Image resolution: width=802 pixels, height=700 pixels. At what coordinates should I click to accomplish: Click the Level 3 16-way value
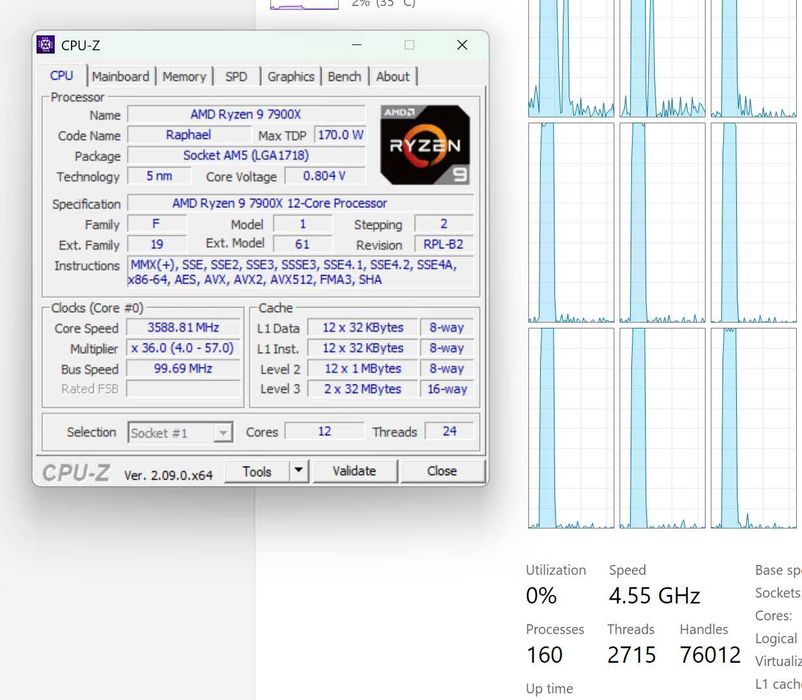coord(447,389)
